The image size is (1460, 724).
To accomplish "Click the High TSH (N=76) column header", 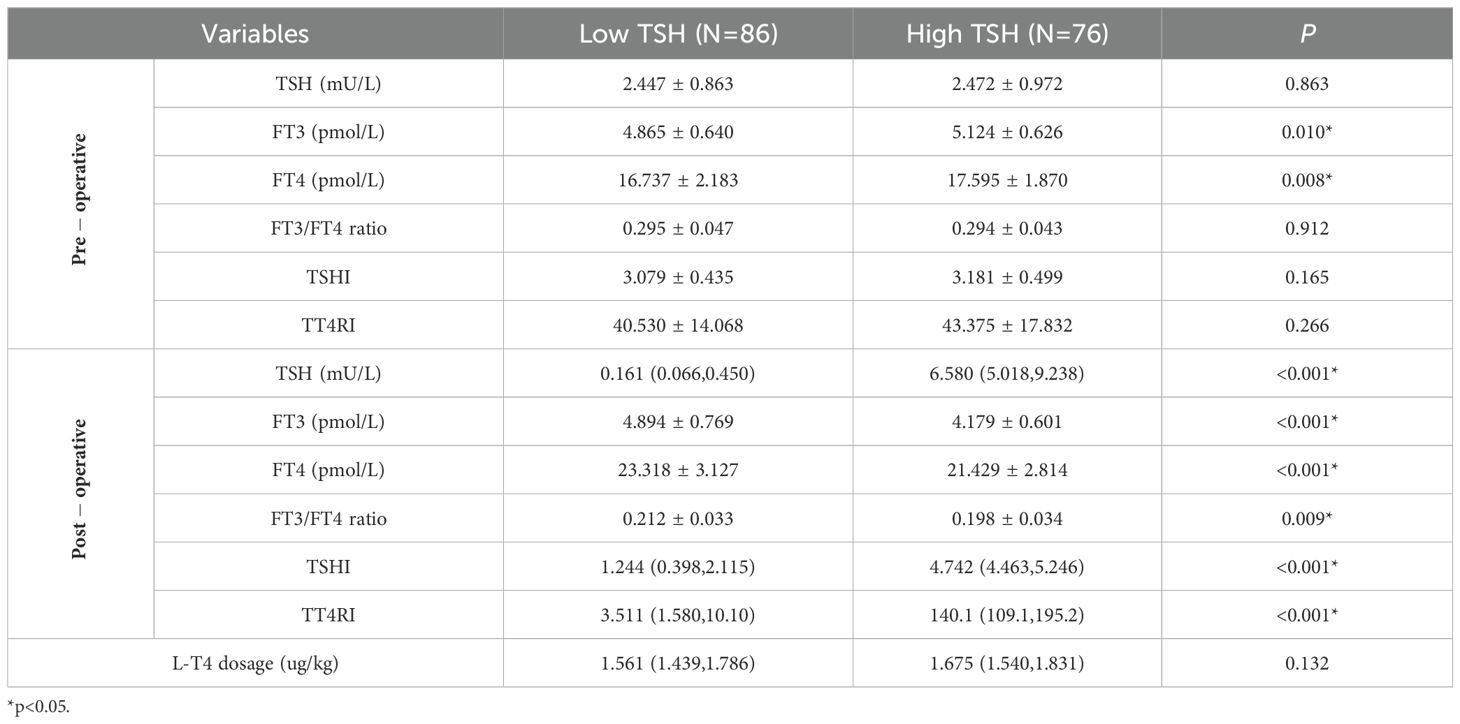I will pos(1007,34).
